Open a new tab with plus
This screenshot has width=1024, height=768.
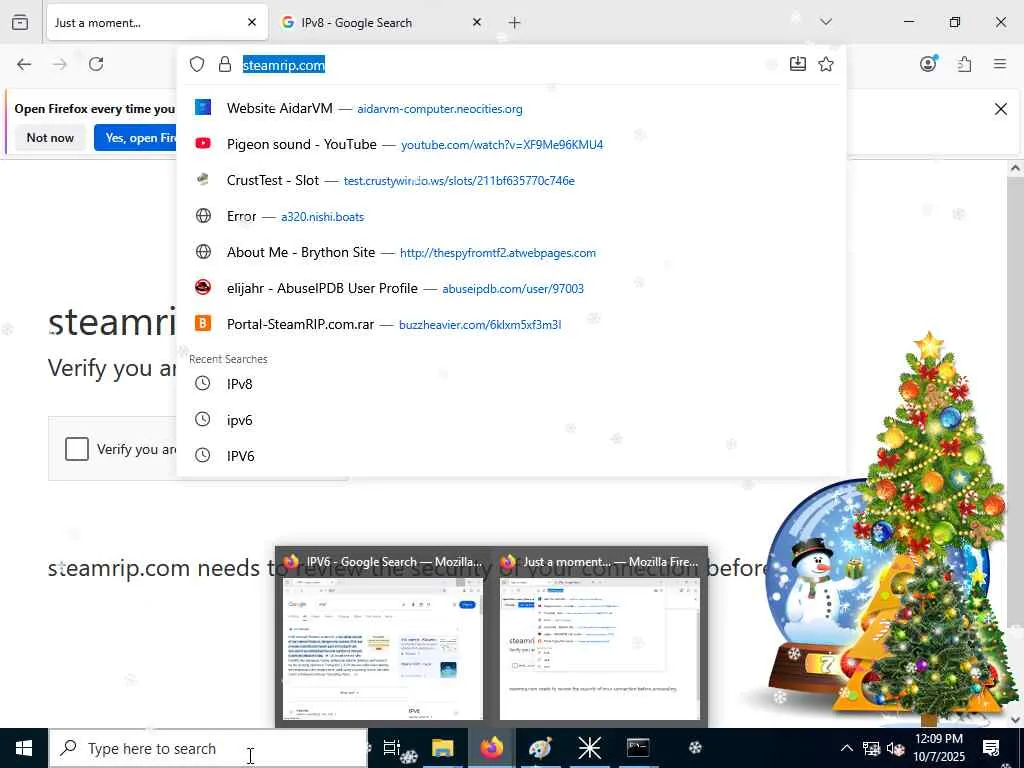(515, 23)
